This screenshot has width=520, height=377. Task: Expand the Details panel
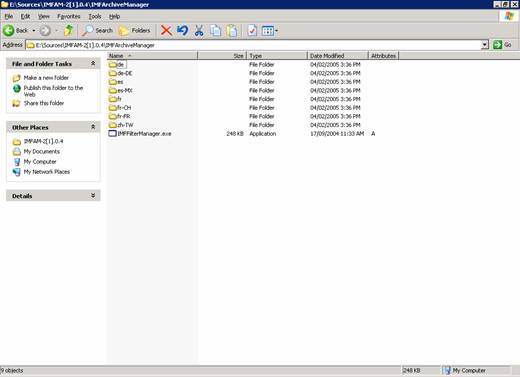93,196
